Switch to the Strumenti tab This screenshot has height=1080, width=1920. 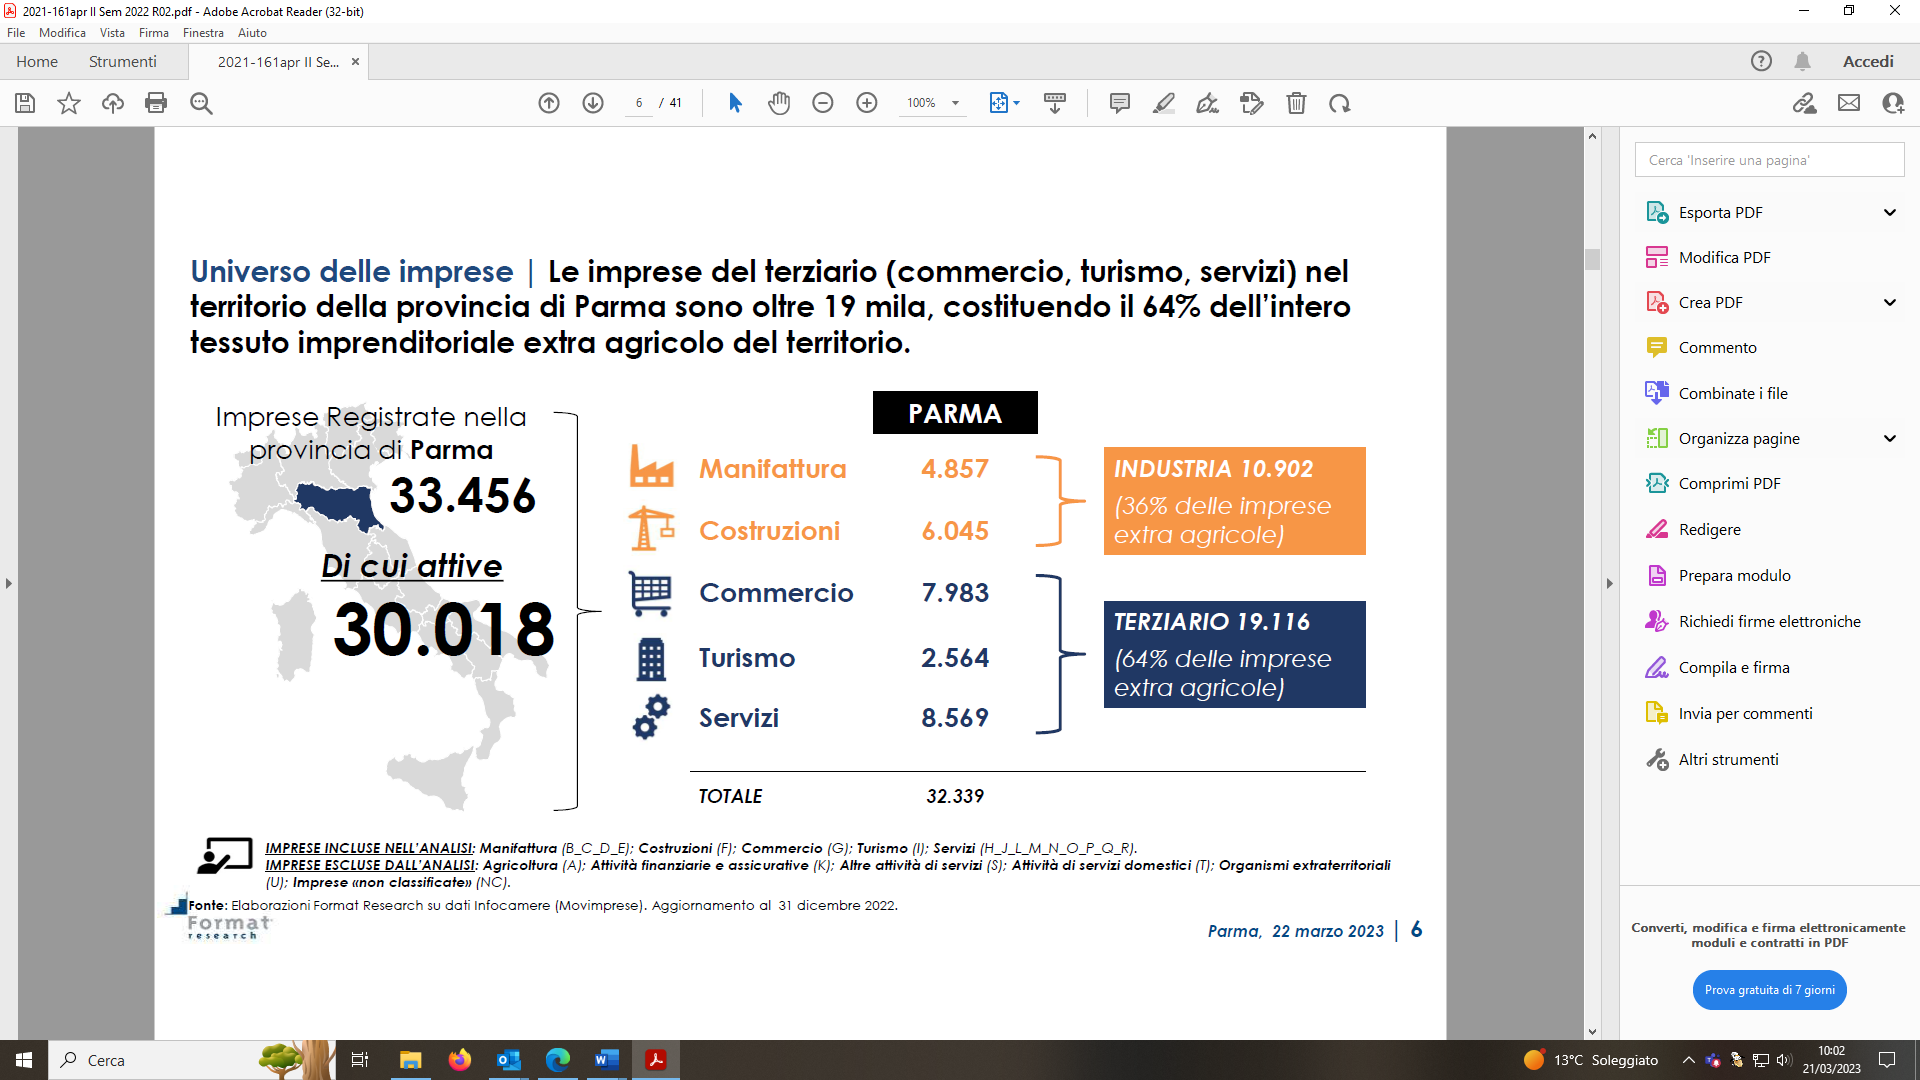click(122, 61)
